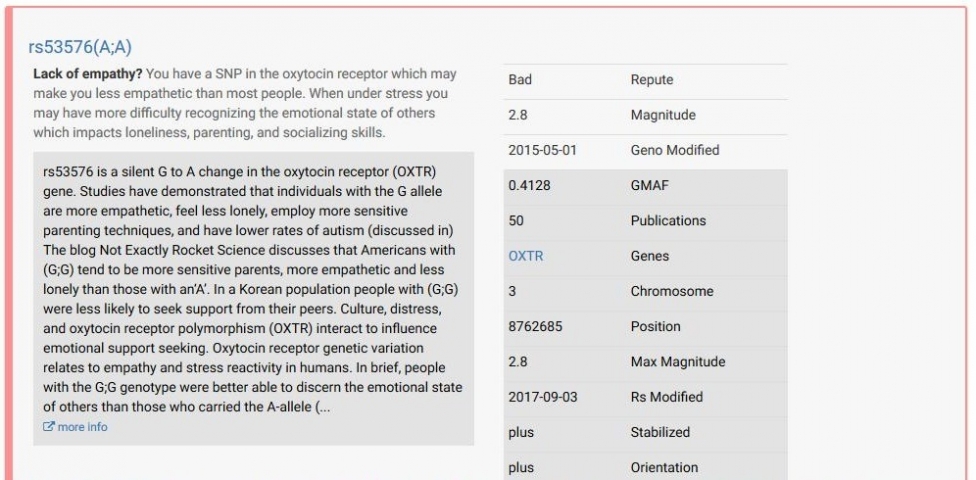Image resolution: width=976 pixels, height=480 pixels.
Task: Click the "Stabilized" row label
Action: [660, 433]
